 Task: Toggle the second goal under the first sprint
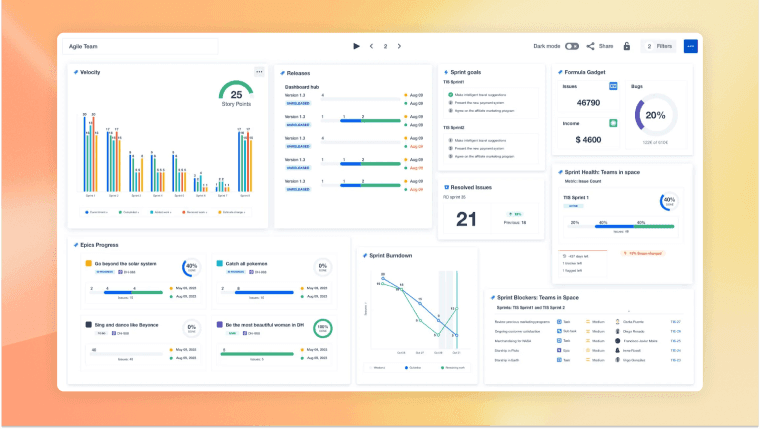point(450,103)
